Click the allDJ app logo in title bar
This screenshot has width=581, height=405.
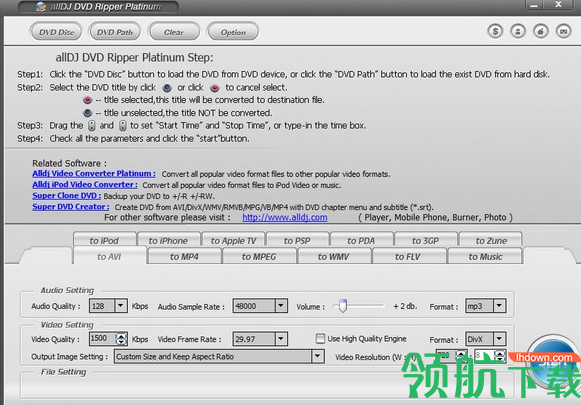pyautogui.click(x=41, y=6)
